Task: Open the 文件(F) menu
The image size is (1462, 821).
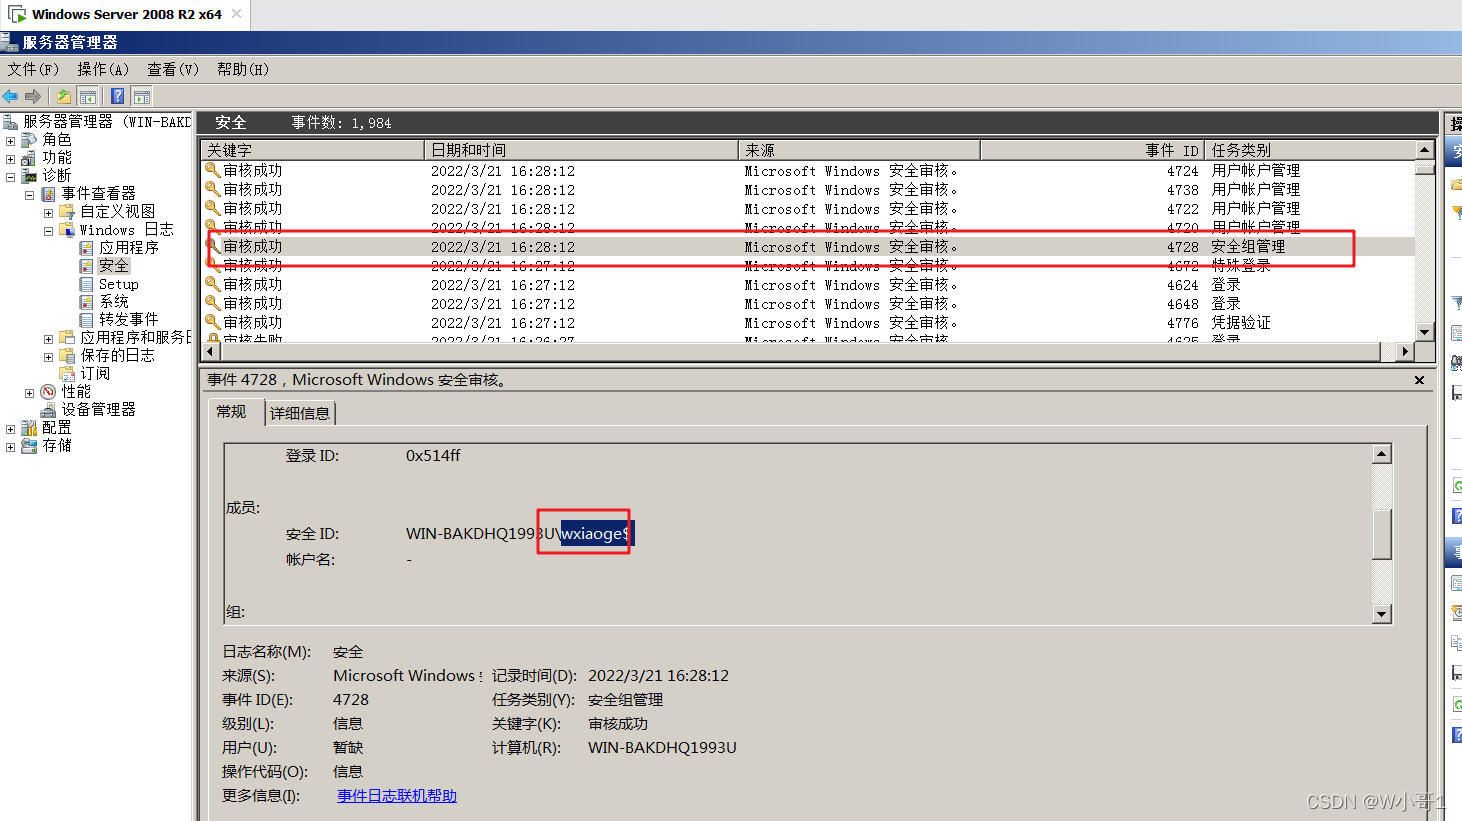Action: click(34, 69)
